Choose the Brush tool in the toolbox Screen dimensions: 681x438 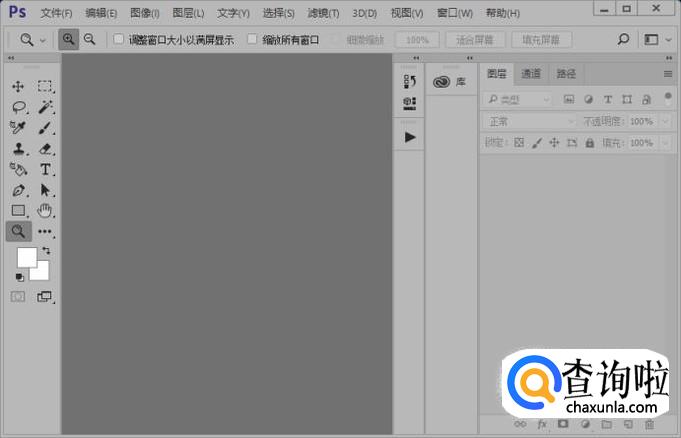pyautogui.click(x=45, y=128)
